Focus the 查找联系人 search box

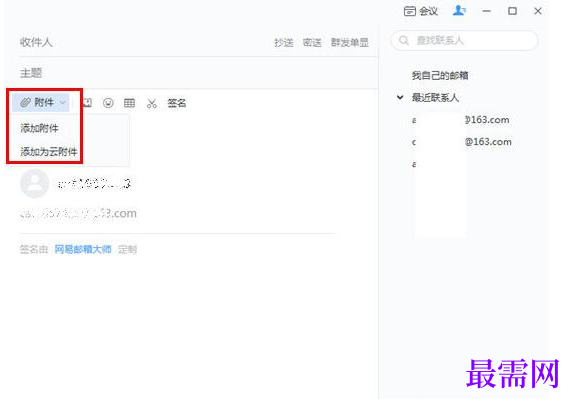tap(464, 40)
